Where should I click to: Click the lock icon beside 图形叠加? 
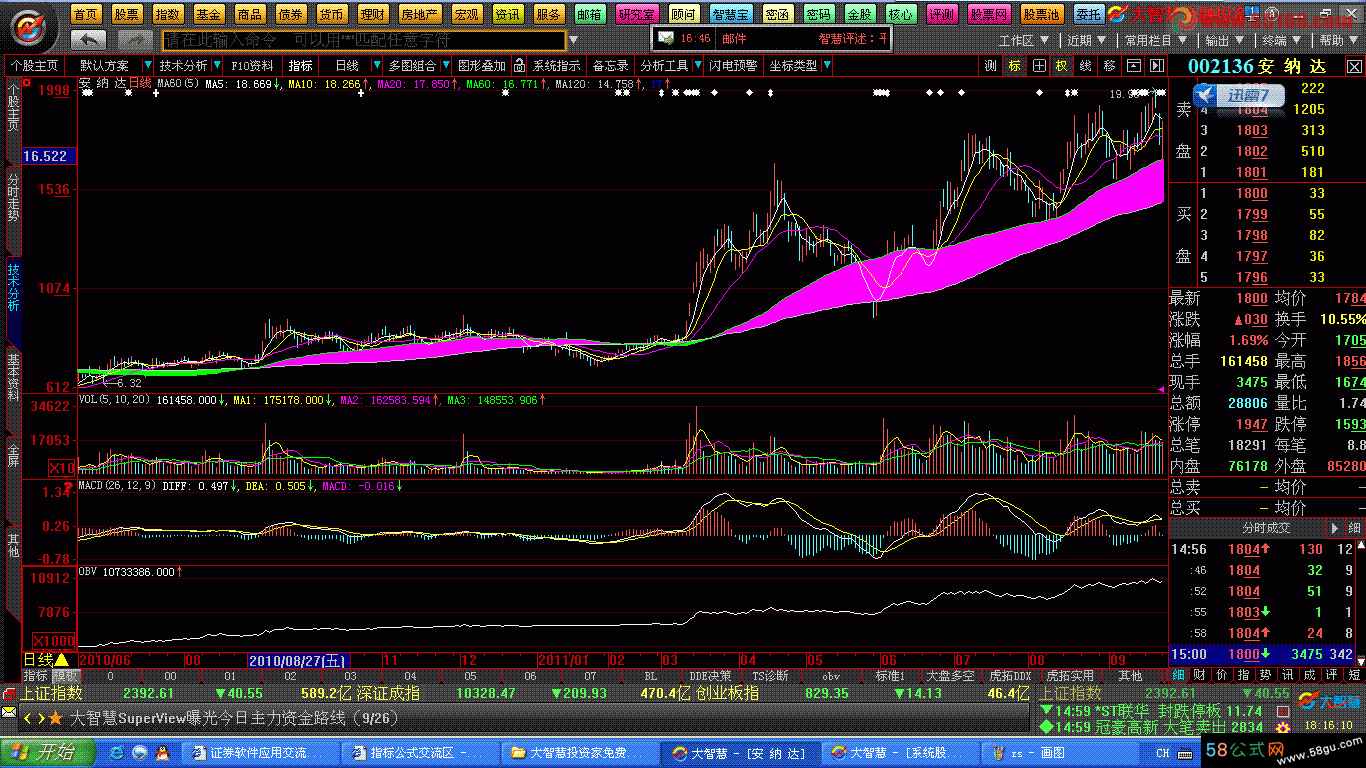click(x=519, y=66)
